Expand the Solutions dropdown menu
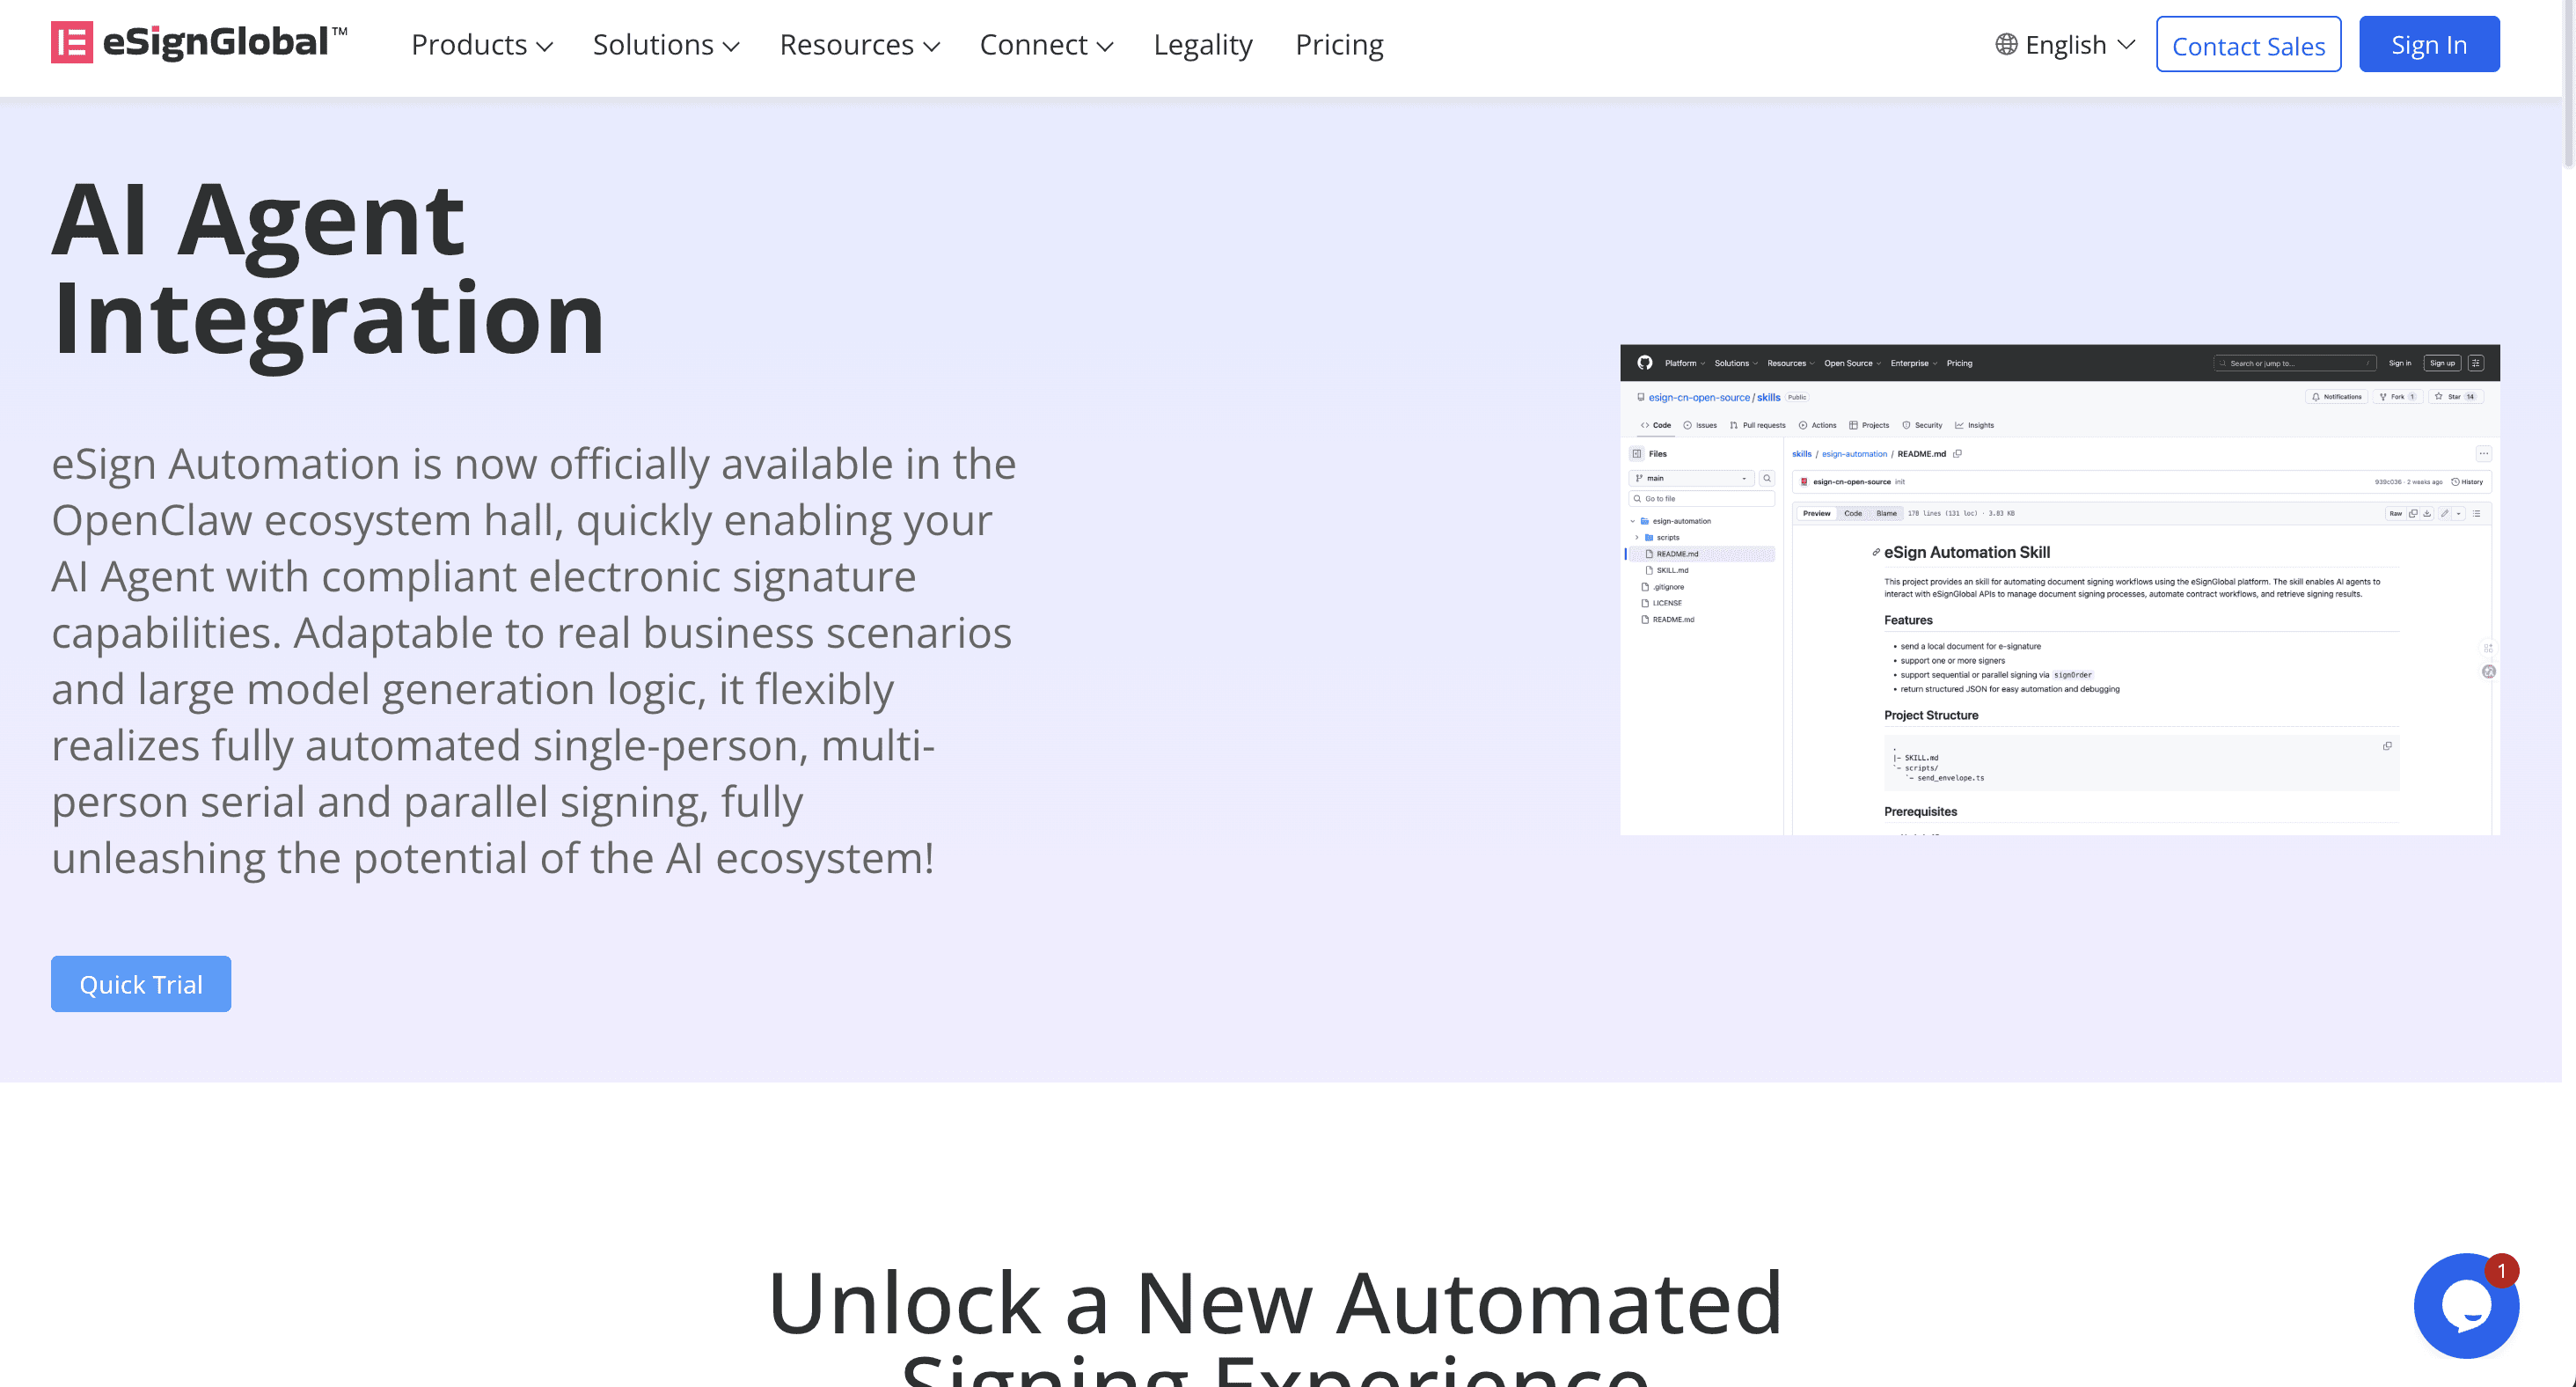This screenshot has height=1387, width=2576. click(x=666, y=45)
